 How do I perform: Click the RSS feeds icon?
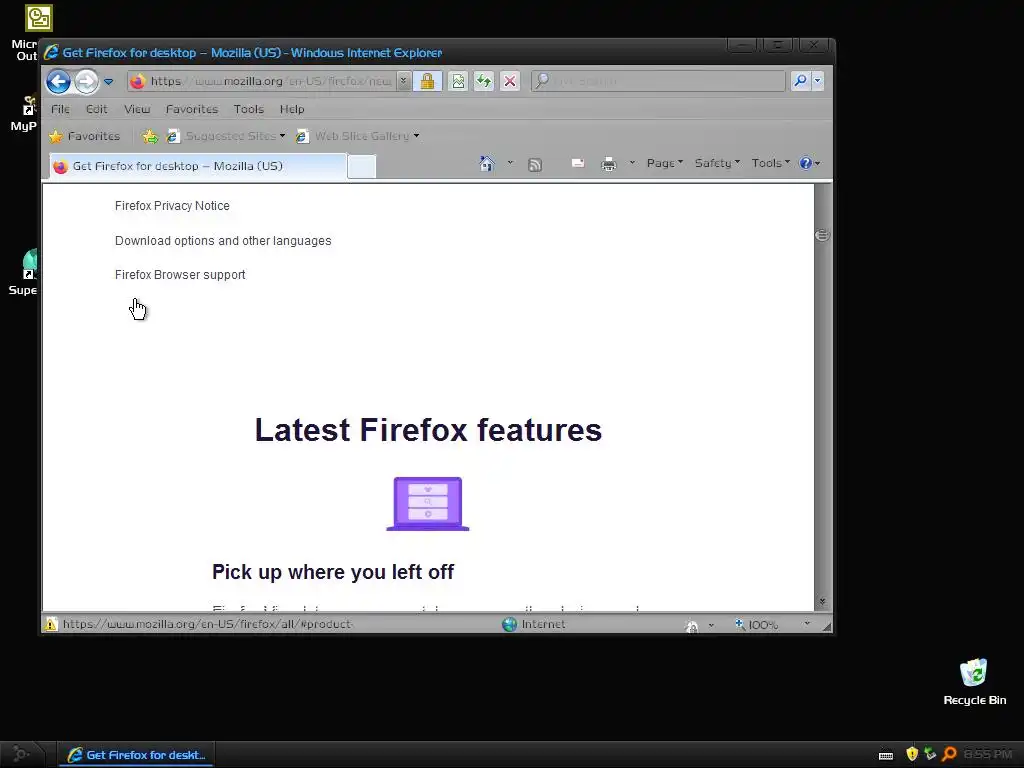click(x=535, y=165)
